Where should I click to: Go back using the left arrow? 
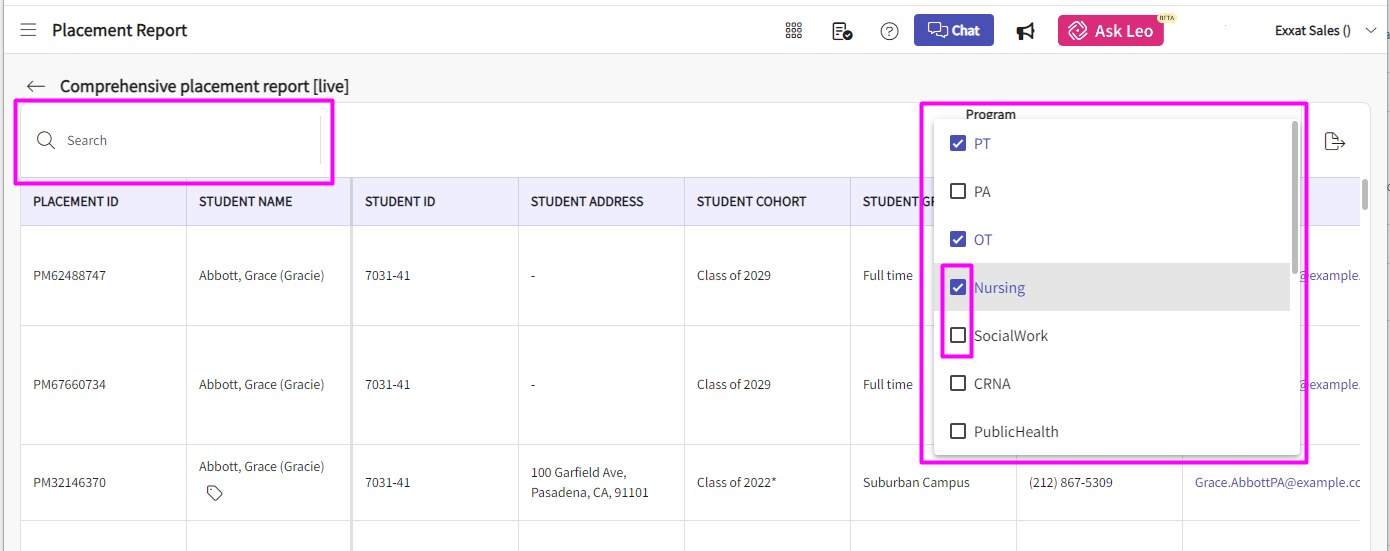pyautogui.click(x=36, y=87)
